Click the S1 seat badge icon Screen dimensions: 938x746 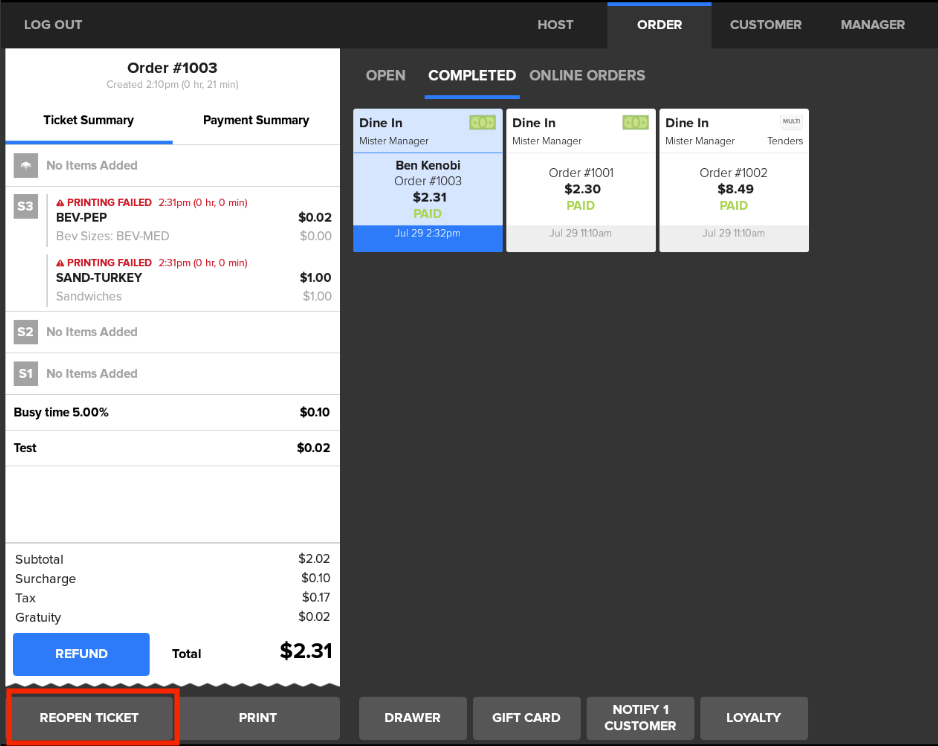(x=25, y=374)
